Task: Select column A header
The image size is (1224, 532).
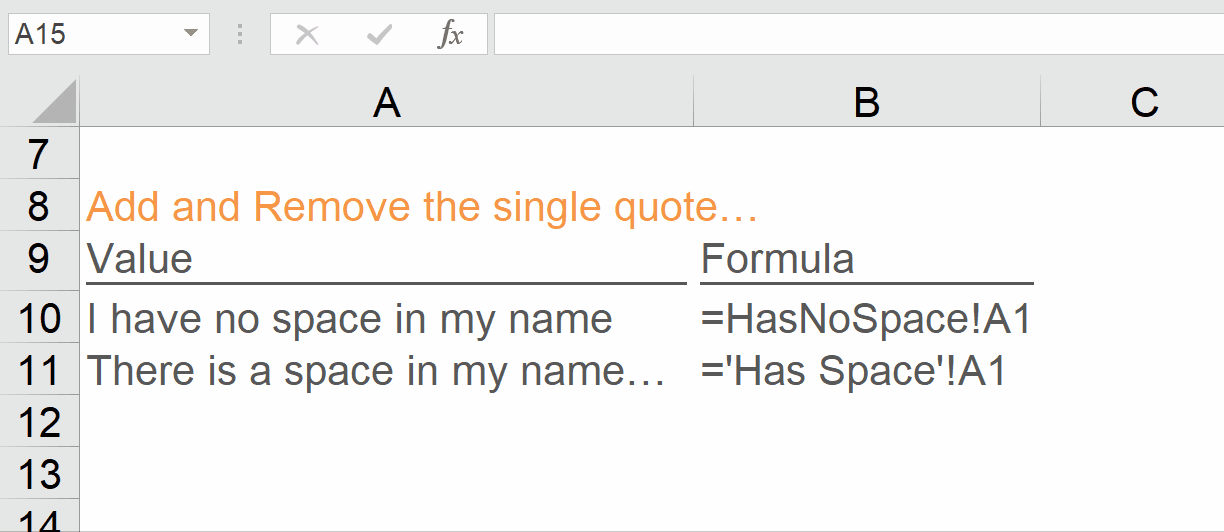Action: click(x=386, y=103)
